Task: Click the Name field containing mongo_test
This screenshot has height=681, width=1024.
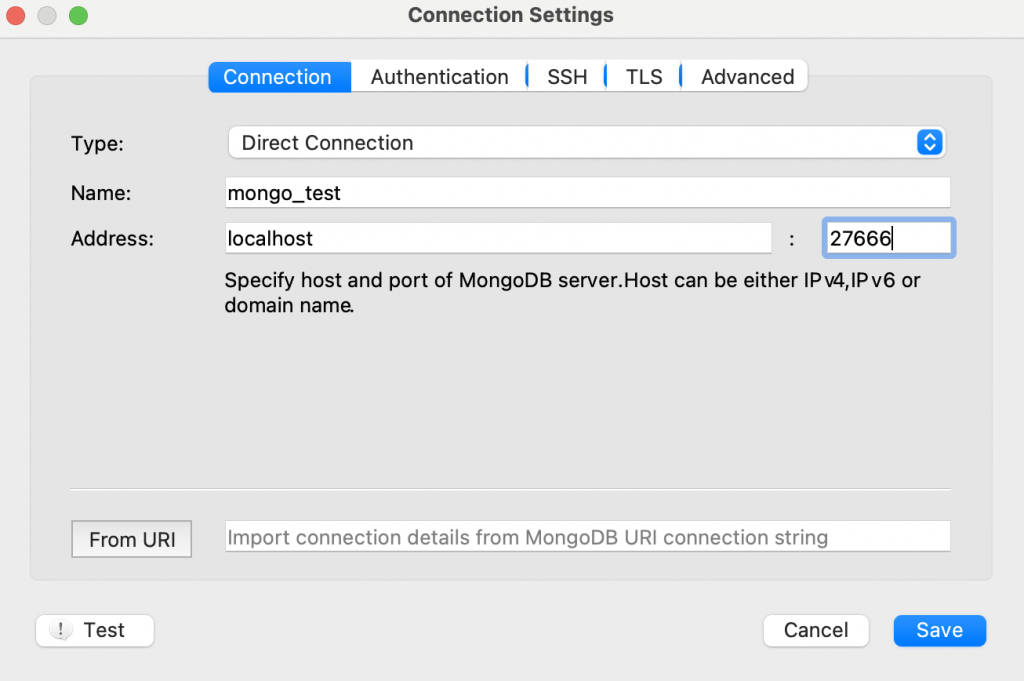Action: click(588, 193)
